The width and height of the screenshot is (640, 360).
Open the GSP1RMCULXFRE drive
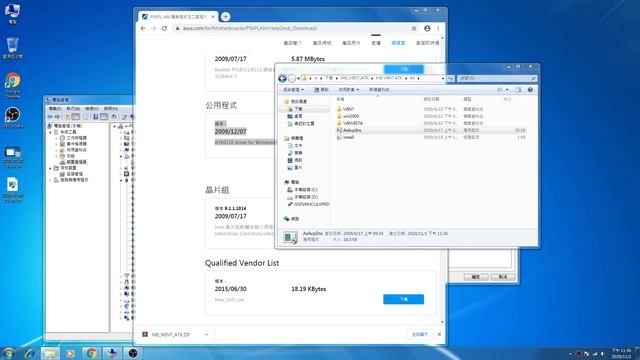[x=308, y=204]
